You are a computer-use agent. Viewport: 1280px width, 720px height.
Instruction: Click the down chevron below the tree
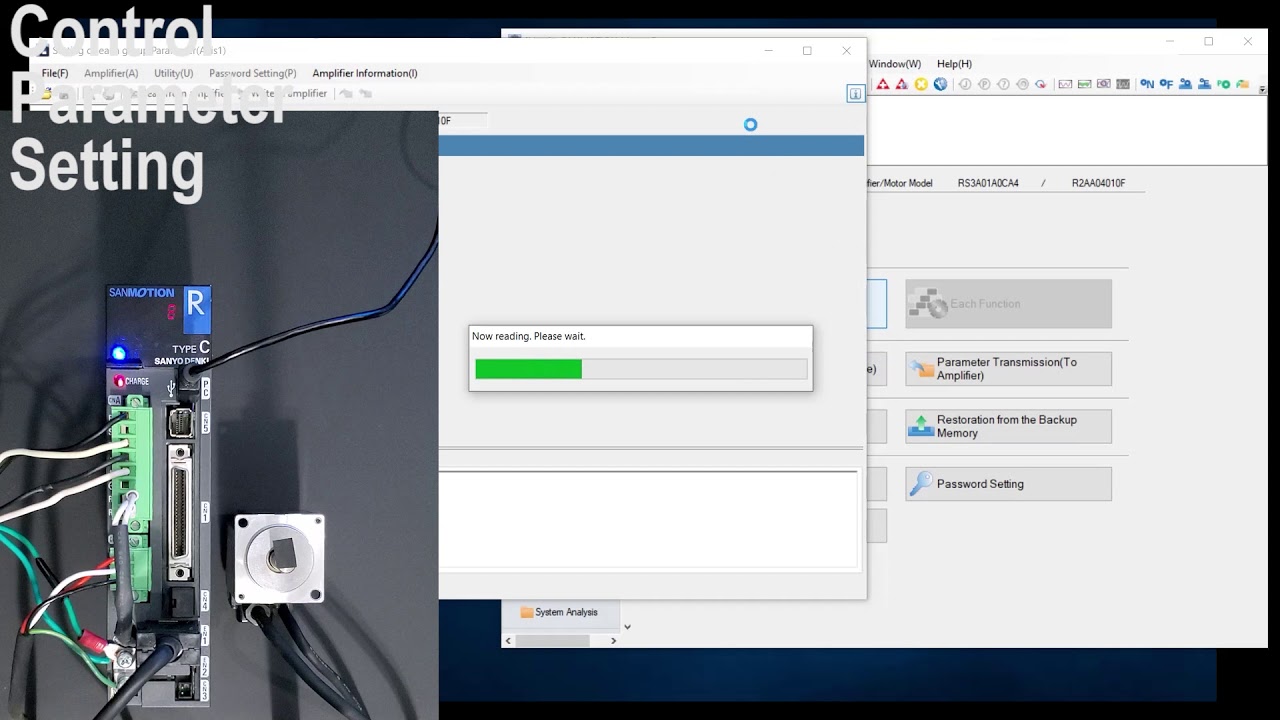click(x=627, y=627)
